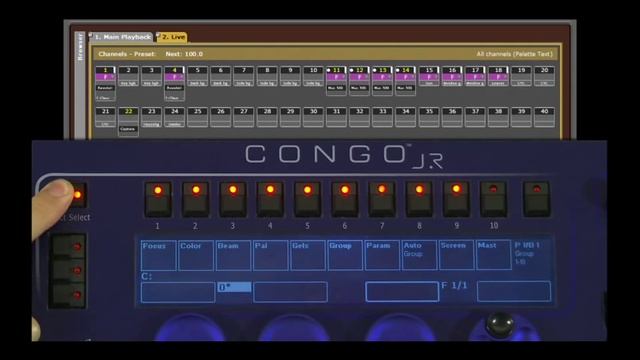
Task: Choose the Gels soft key on the LCD
Action: pyautogui.click(x=307, y=255)
